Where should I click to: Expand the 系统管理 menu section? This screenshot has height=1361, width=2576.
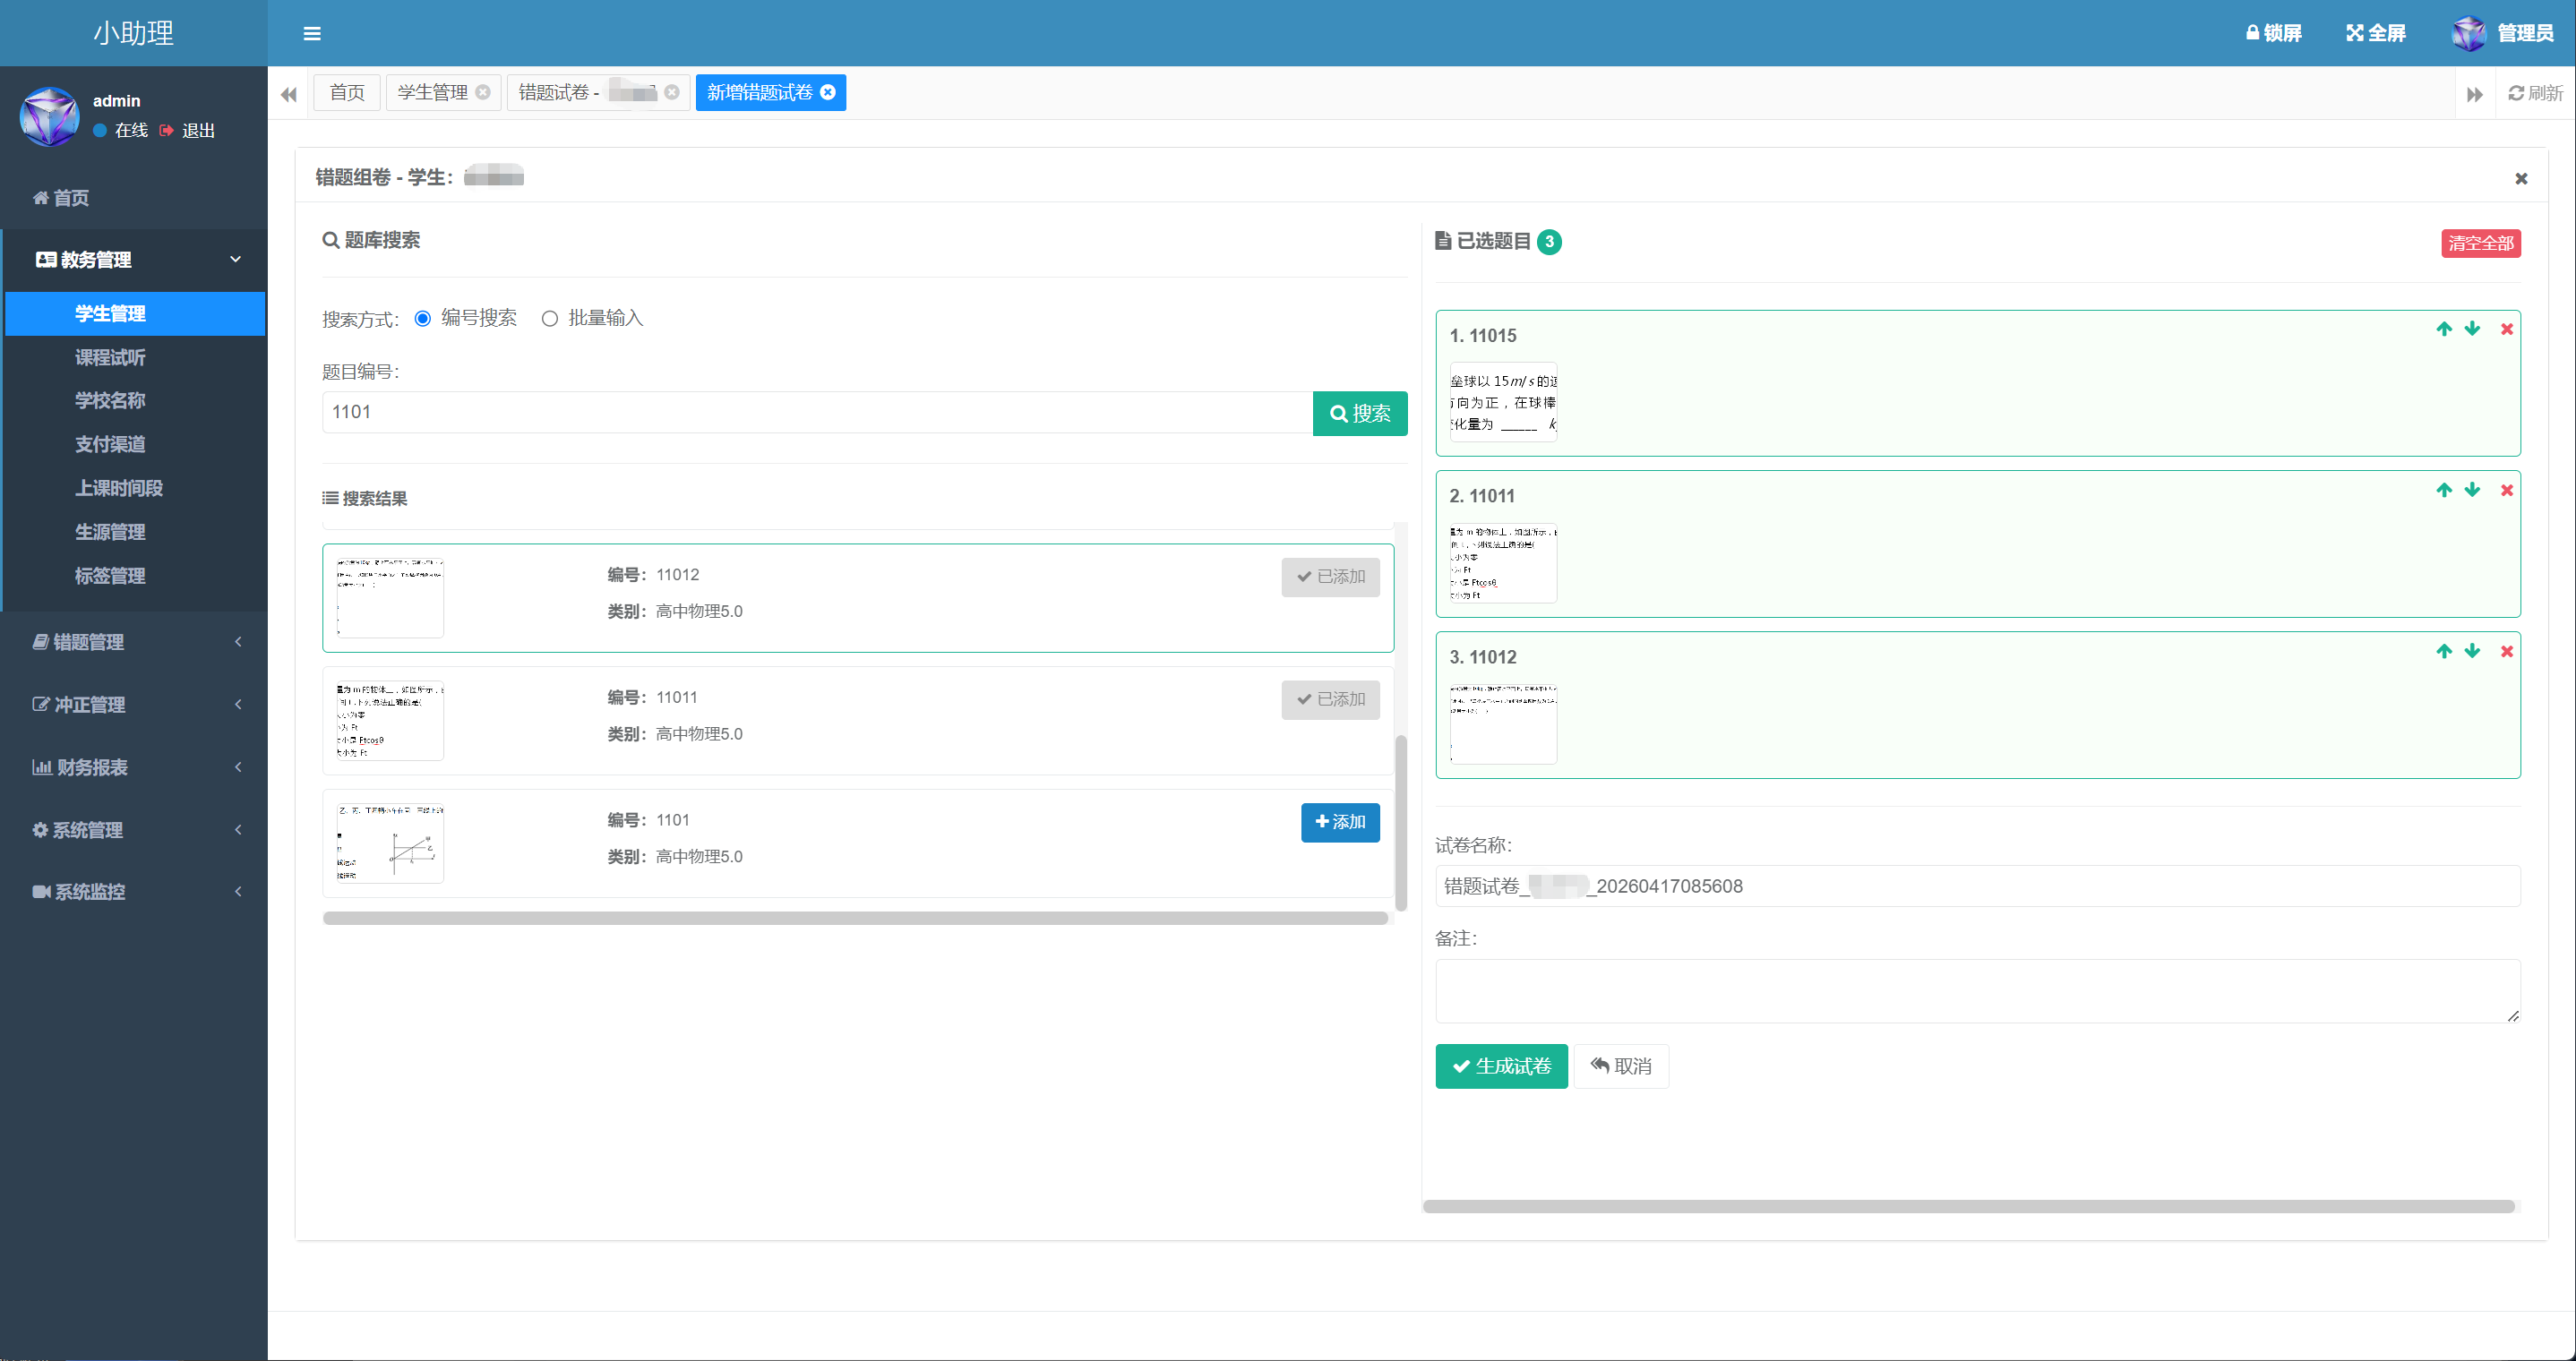click(x=135, y=830)
